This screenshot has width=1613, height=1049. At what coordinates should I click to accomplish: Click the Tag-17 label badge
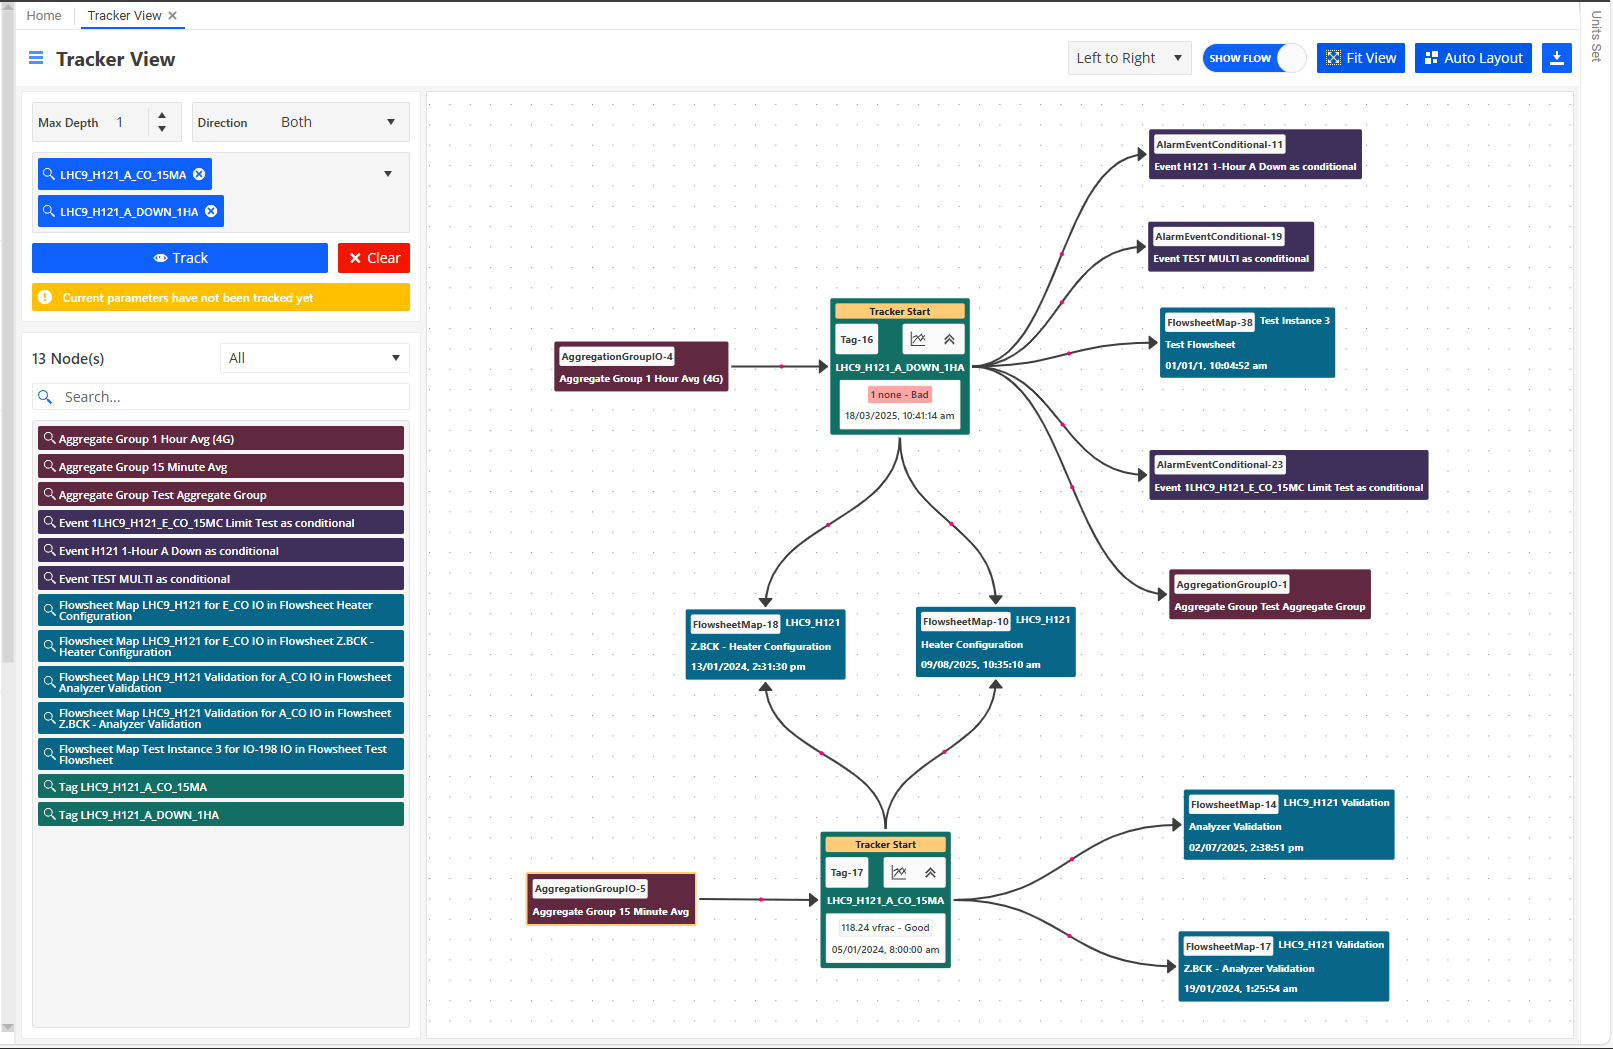coord(847,872)
